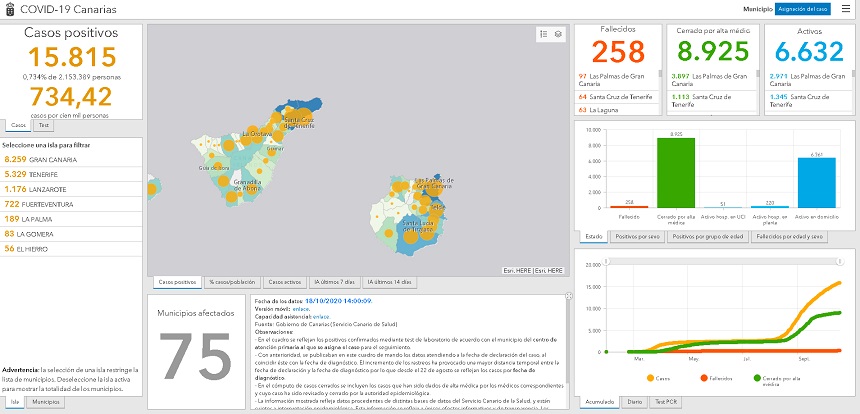The width and height of the screenshot is (860, 414).
Task: Filter by island GRAN CANARIA
Action: (x=40, y=158)
